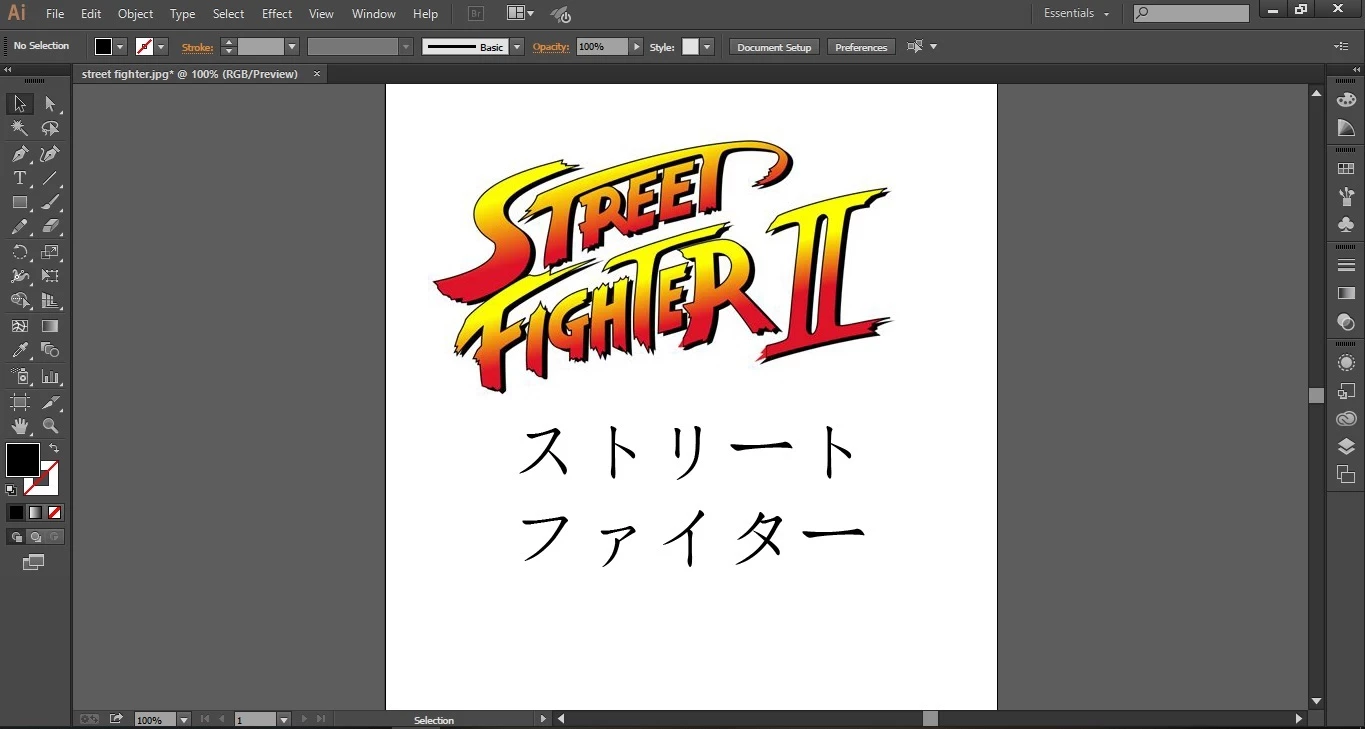Select the Pen tool
Screen dimensions: 1365x729
19,154
